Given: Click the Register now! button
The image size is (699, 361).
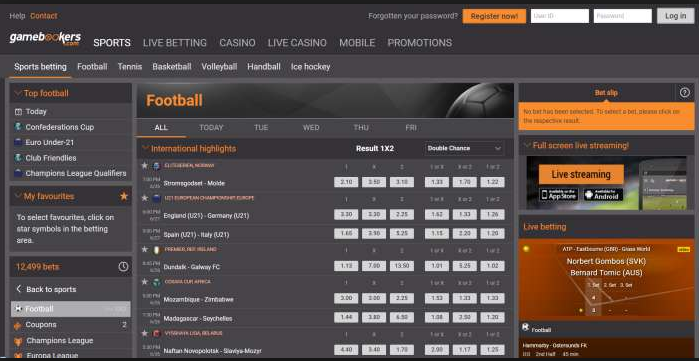Looking at the screenshot, I should click(x=494, y=16).
